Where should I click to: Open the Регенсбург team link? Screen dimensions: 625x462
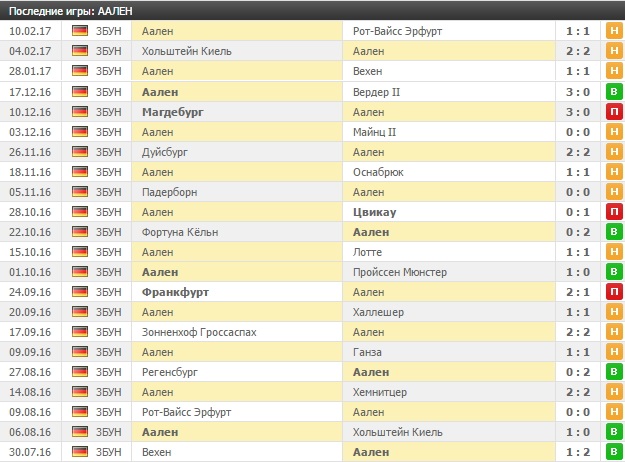click(170, 372)
